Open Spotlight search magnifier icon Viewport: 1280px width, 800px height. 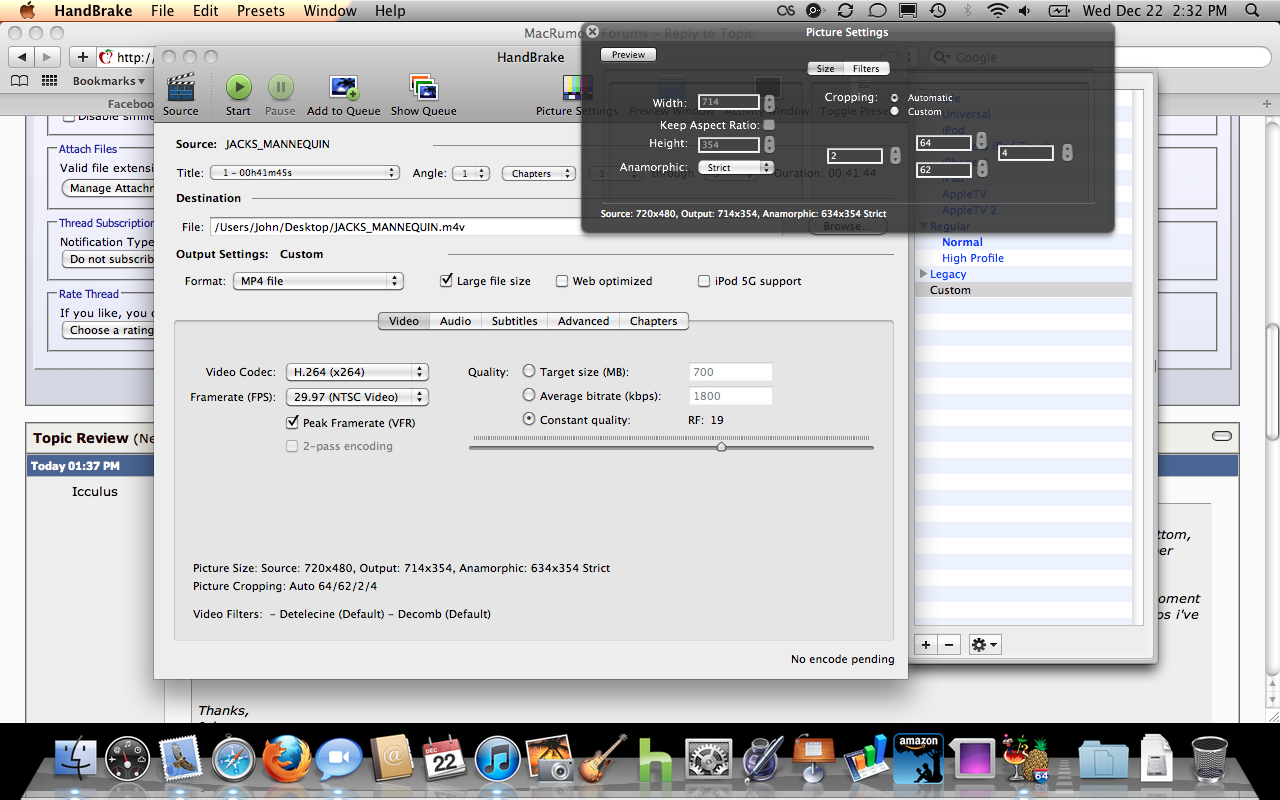[1253, 11]
